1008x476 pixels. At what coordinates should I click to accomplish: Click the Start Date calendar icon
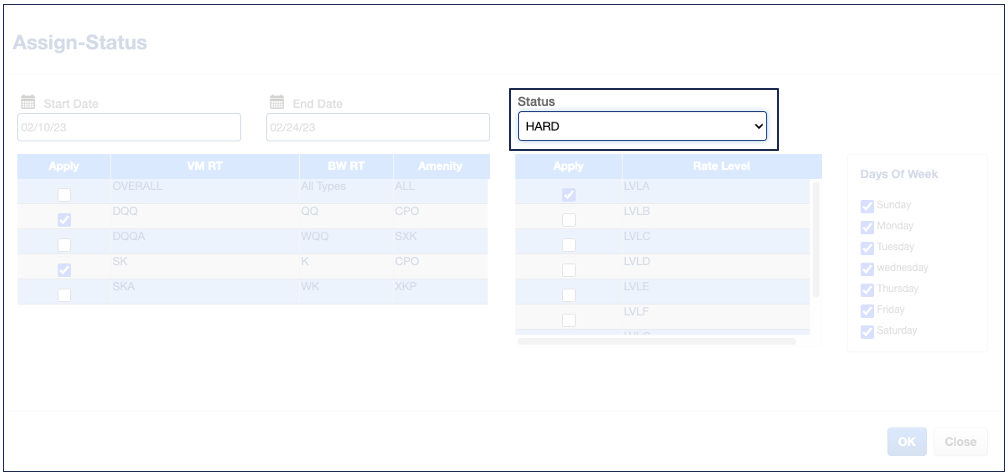tap(27, 102)
